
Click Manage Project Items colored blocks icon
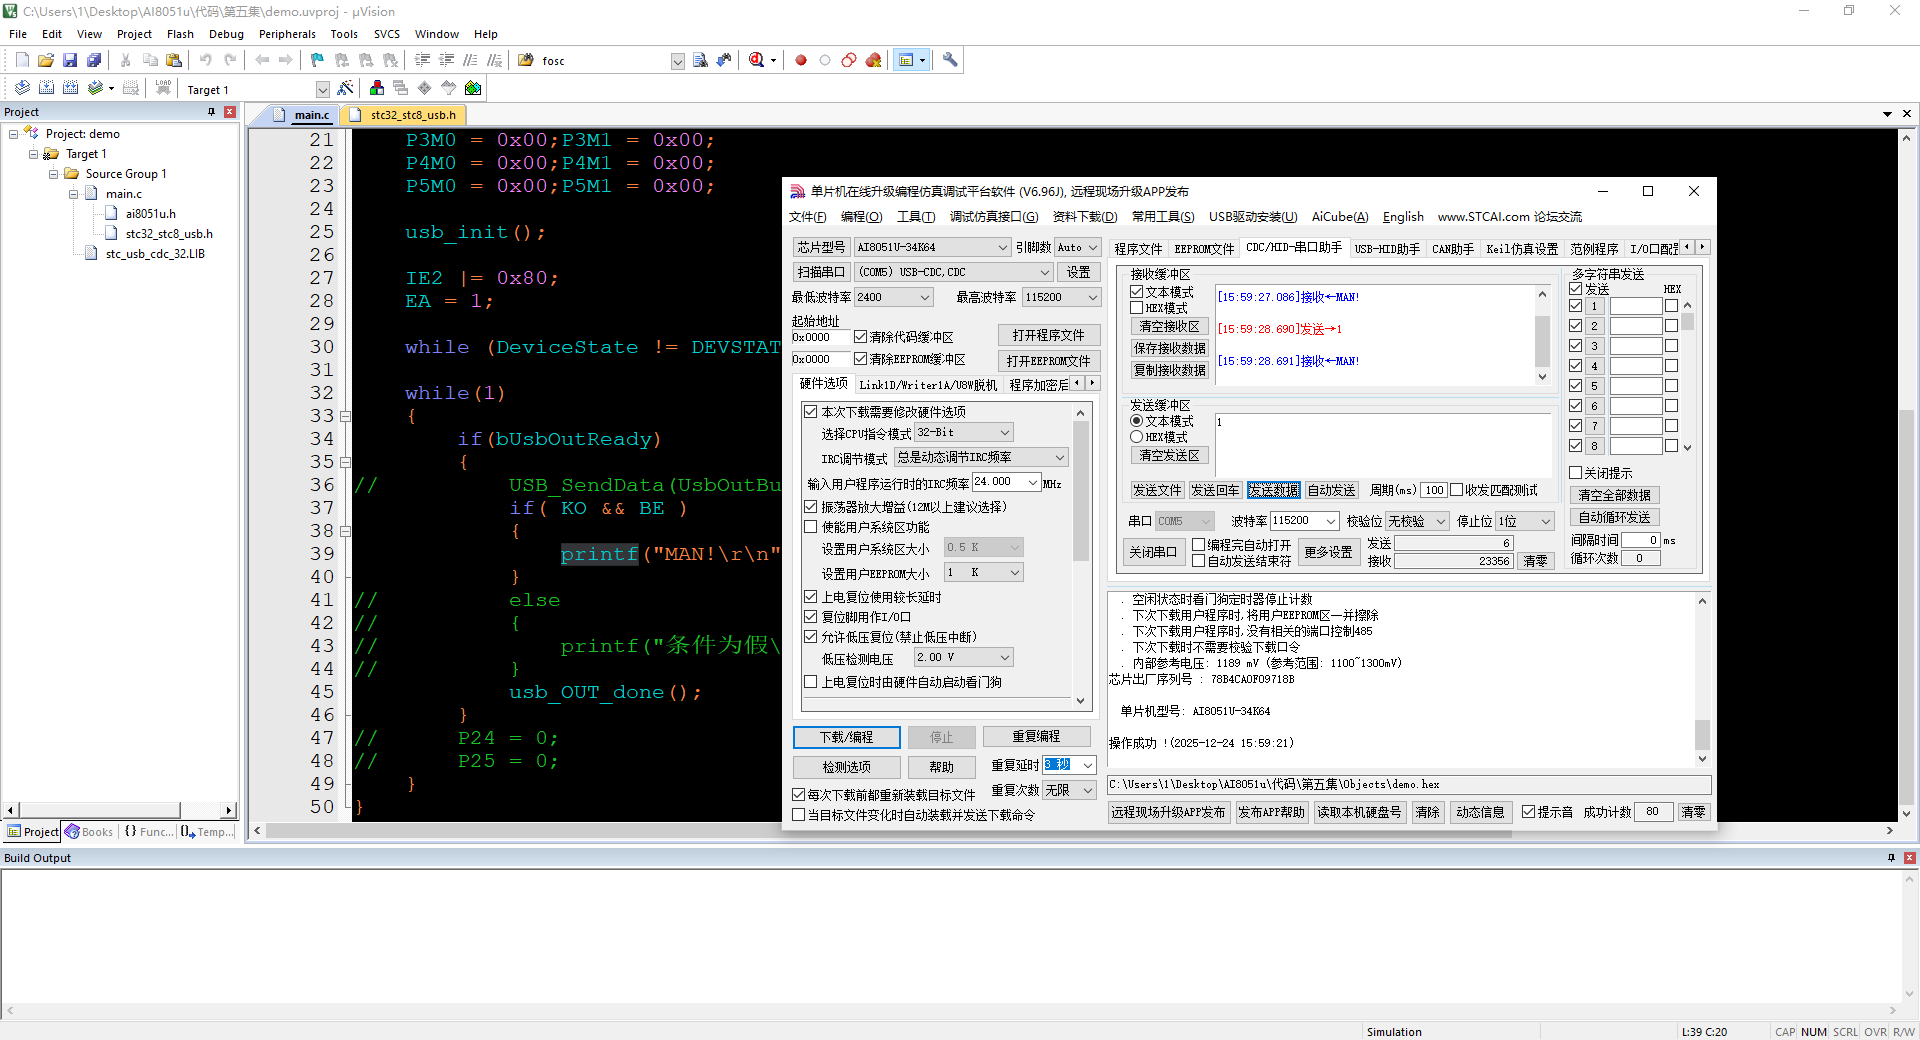tap(377, 88)
